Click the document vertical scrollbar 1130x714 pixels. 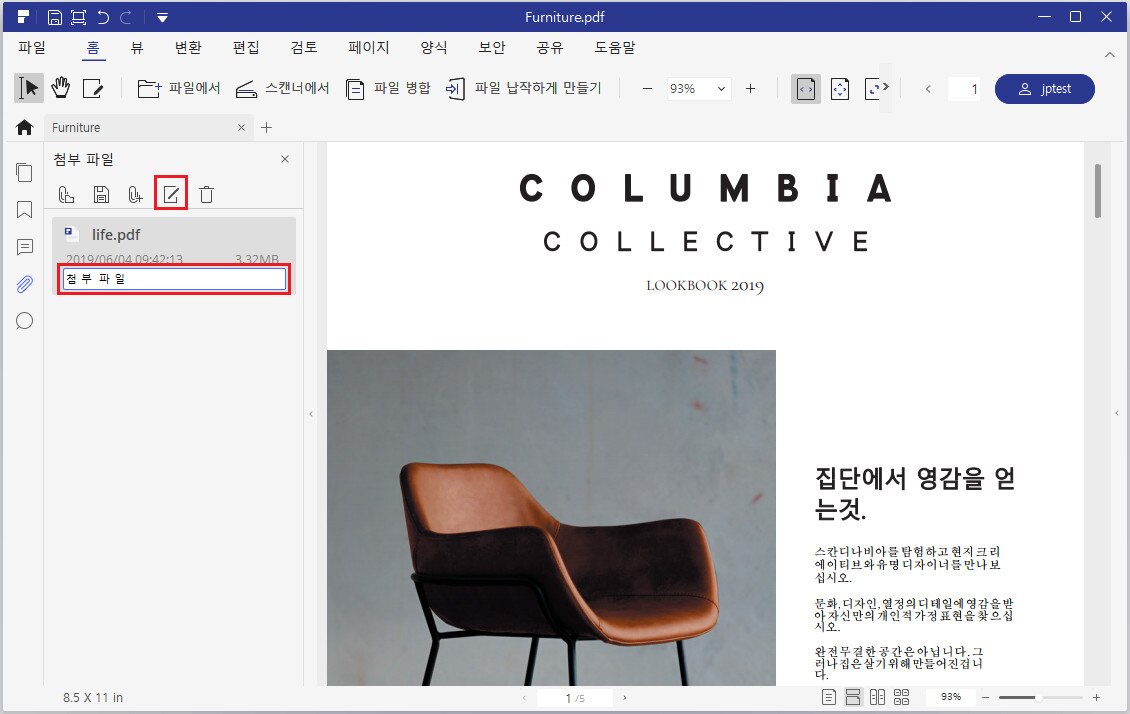click(1098, 191)
